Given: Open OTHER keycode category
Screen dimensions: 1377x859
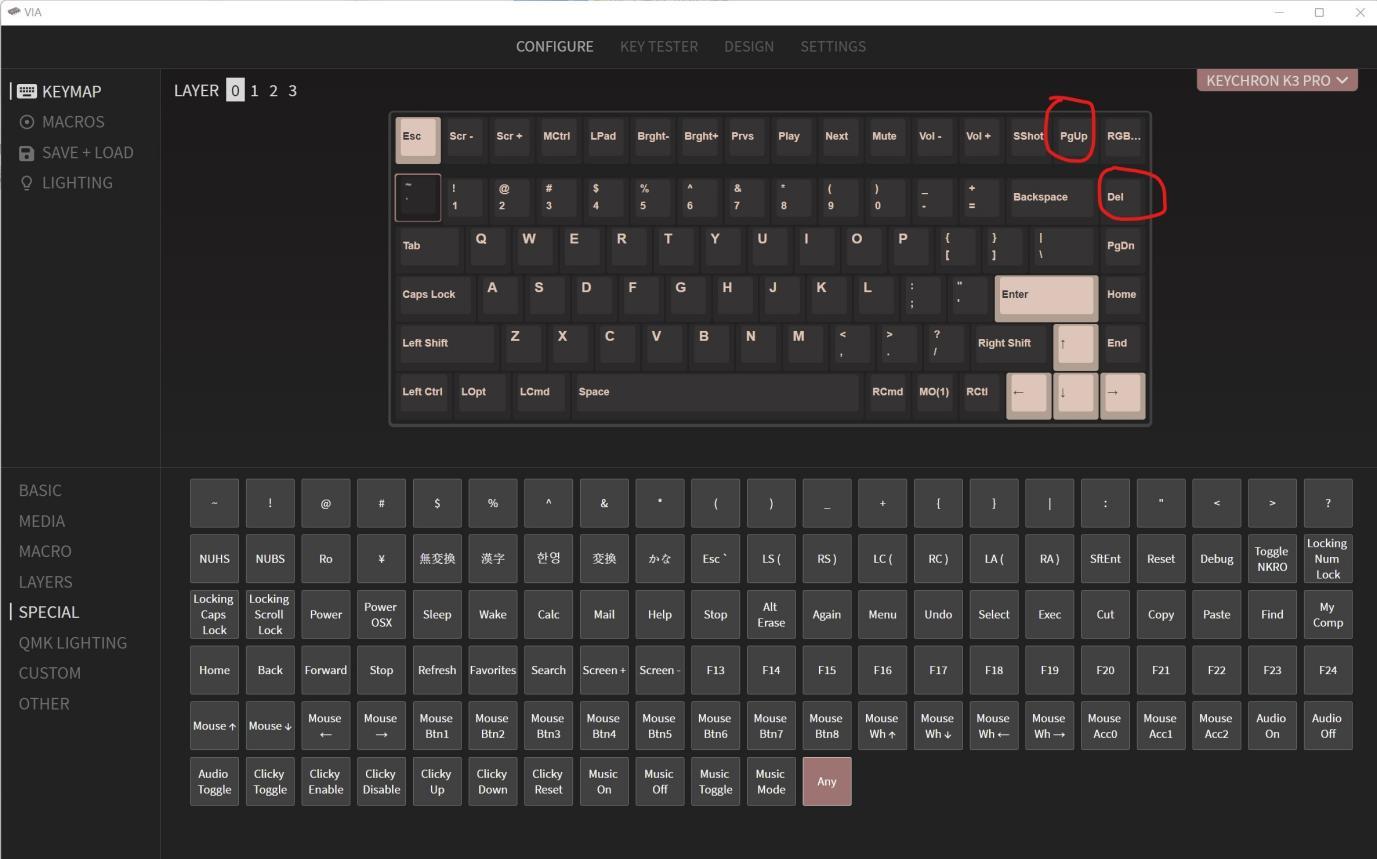Looking at the screenshot, I should [x=44, y=704].
